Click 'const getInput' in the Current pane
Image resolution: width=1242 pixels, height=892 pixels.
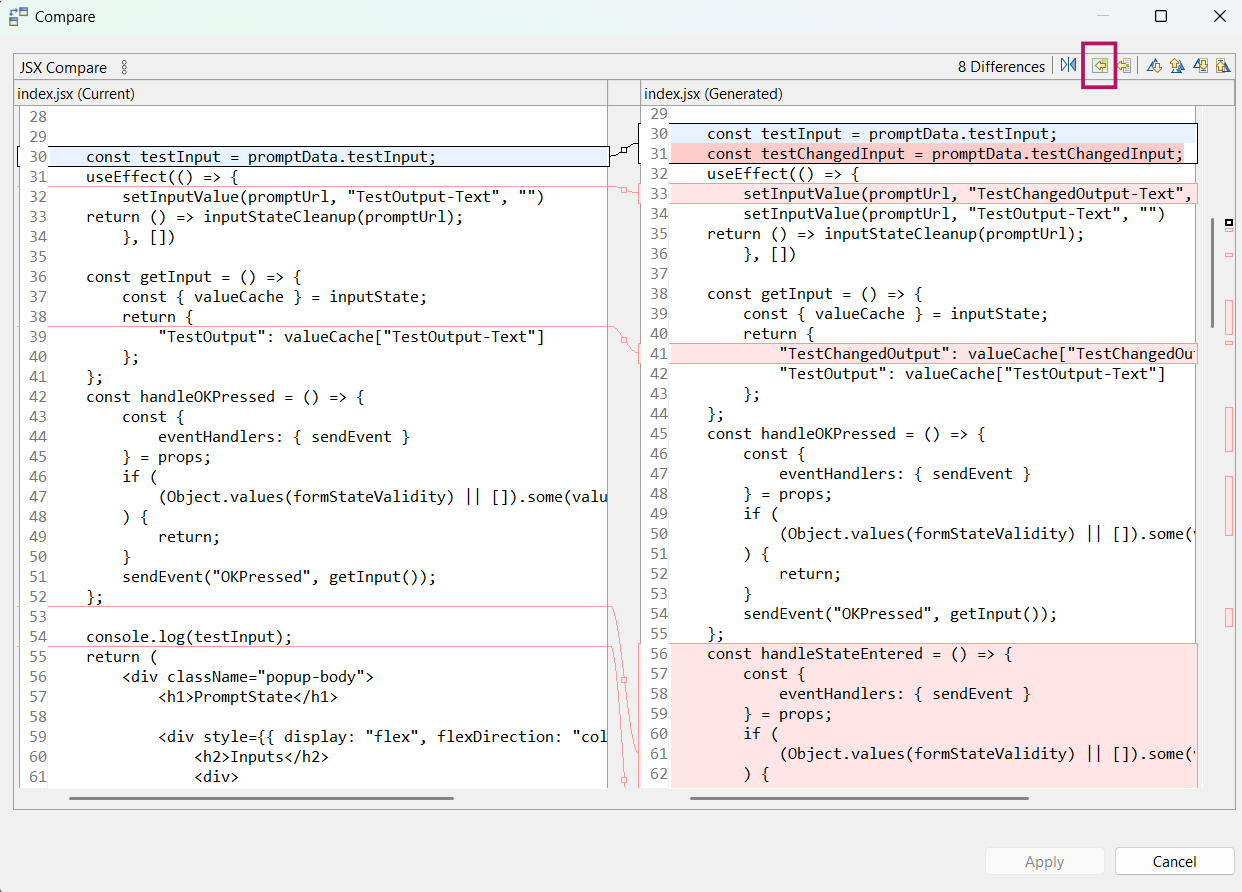tap(194, 276)
